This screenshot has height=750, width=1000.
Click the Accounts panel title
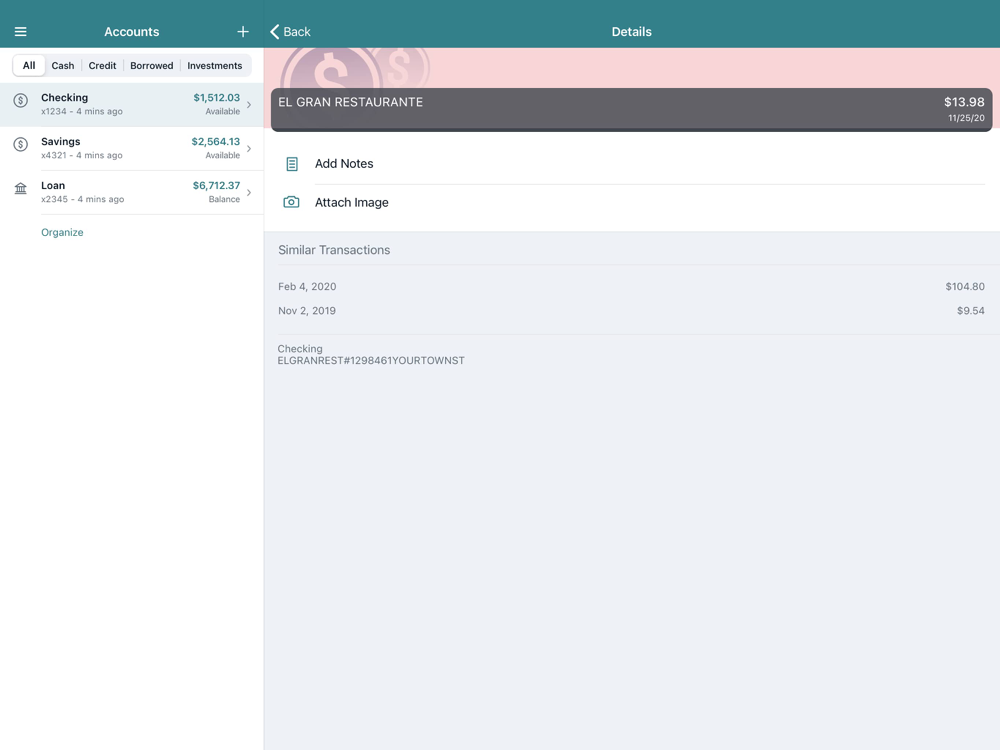[132, 32]
